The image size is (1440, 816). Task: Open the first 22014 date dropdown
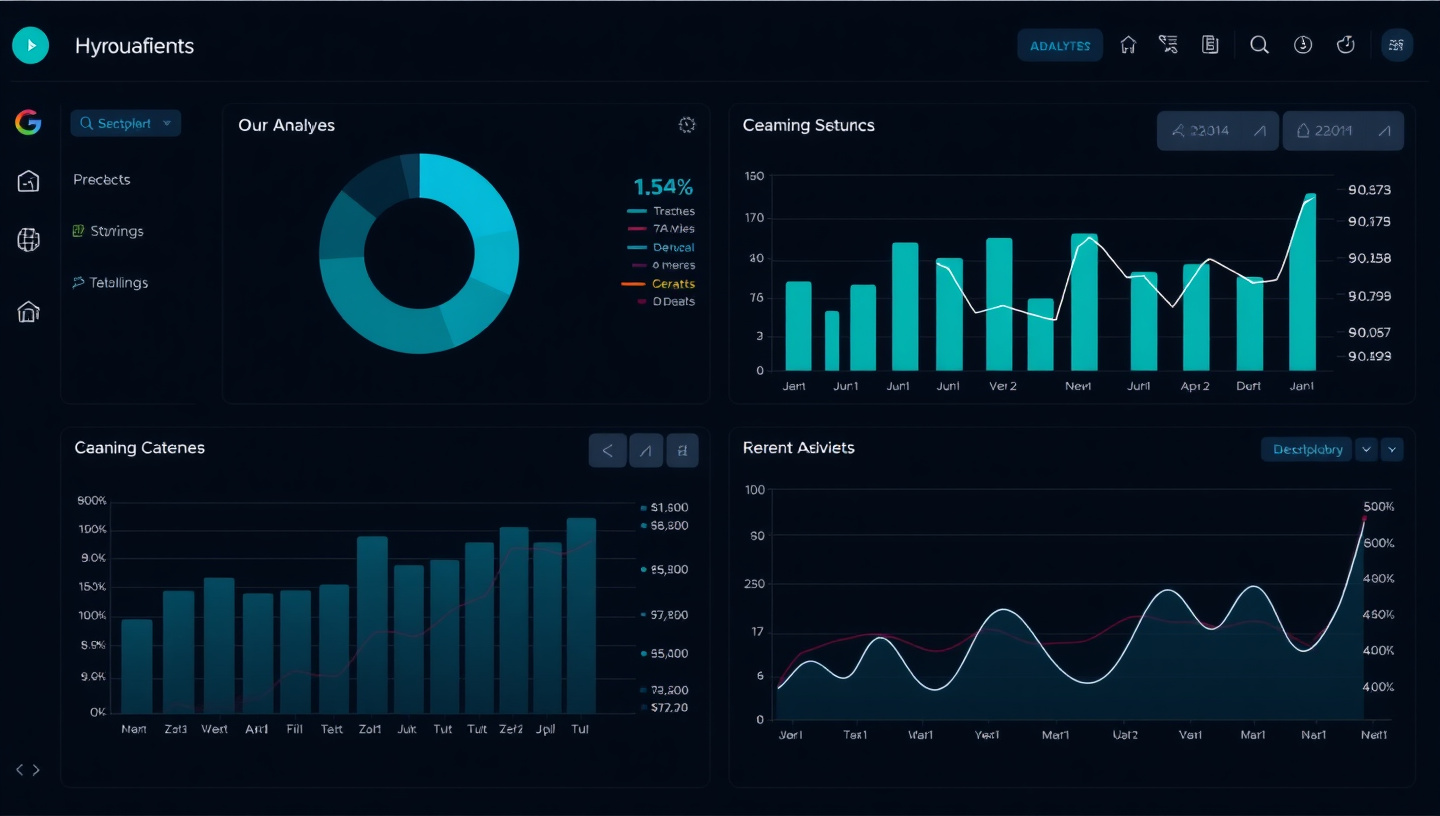[x=1217, y=131]
